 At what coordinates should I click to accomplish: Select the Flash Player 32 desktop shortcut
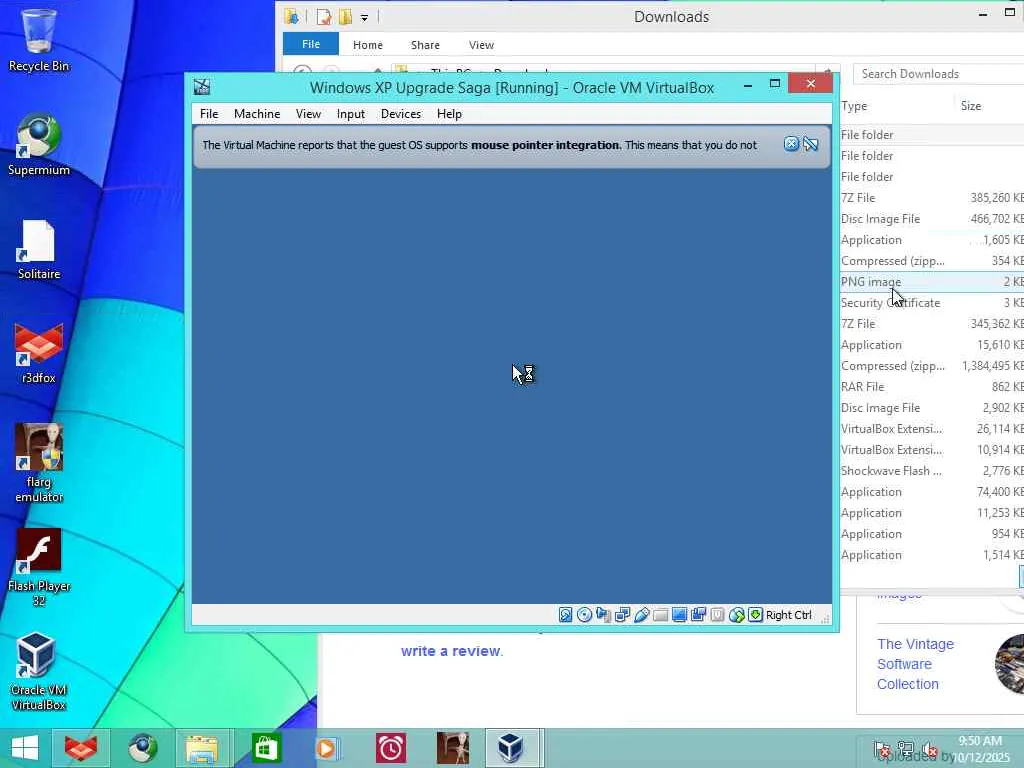click(39, 568)
